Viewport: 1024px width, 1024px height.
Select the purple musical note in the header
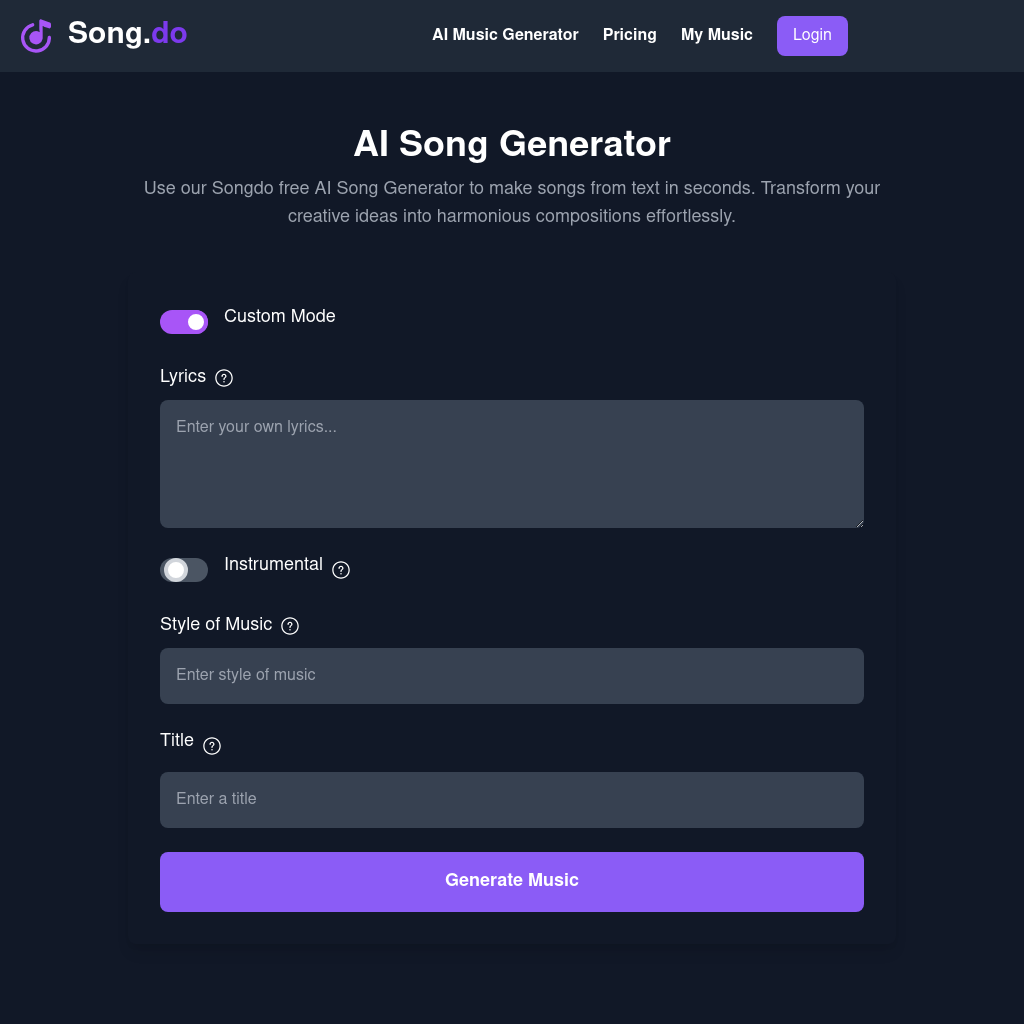tap(36, 35)
